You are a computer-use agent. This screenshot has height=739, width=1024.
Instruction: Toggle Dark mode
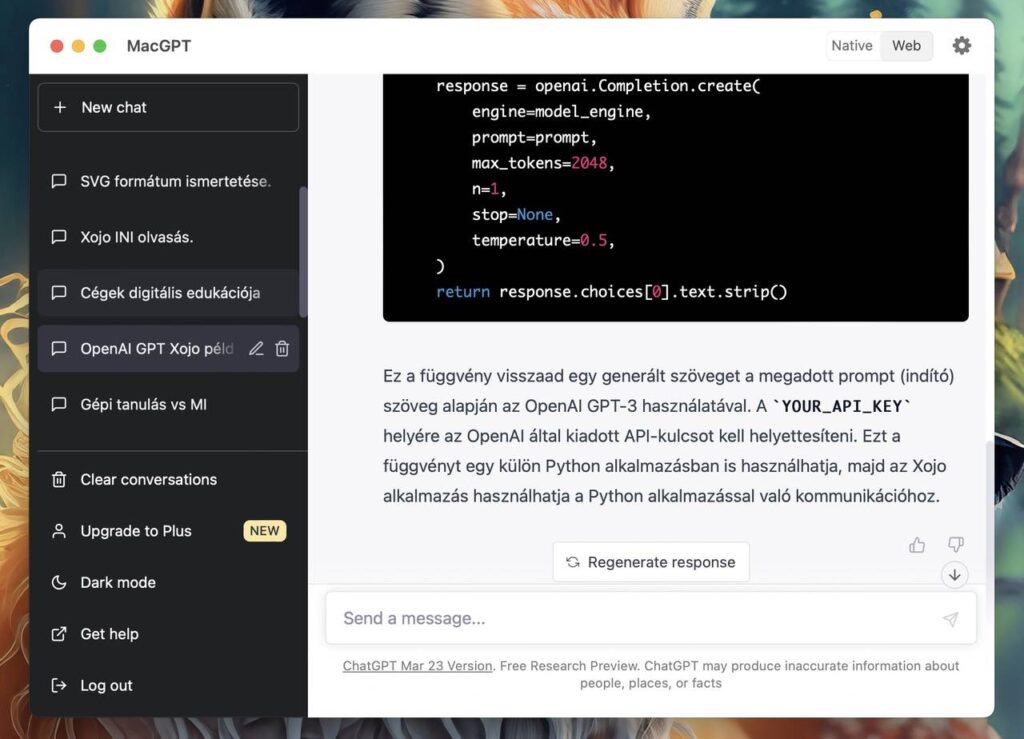168,582
